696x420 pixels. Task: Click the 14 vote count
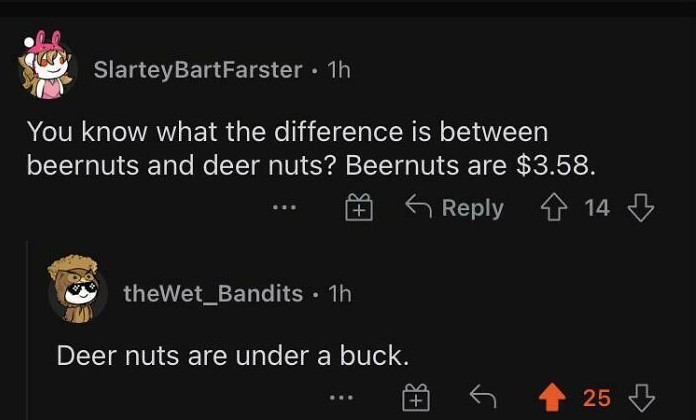[597, 208]
